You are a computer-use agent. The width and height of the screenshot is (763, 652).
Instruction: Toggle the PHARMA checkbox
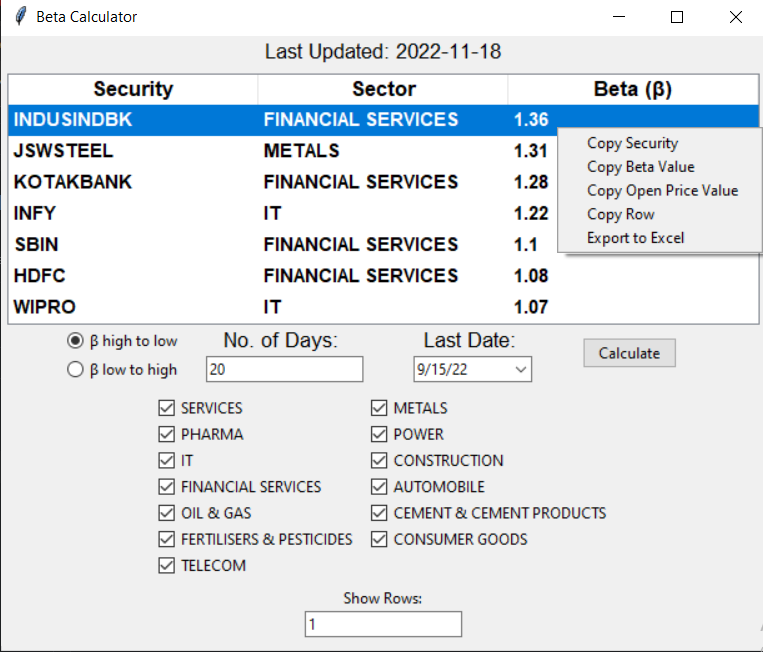(166, 434)
